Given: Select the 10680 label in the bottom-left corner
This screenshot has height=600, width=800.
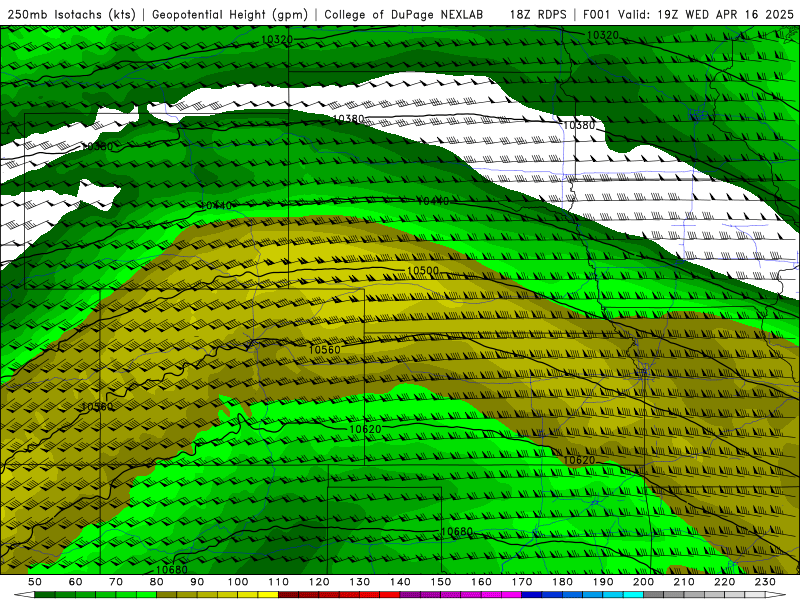Looking at the screenshot, I should point(171,569).
